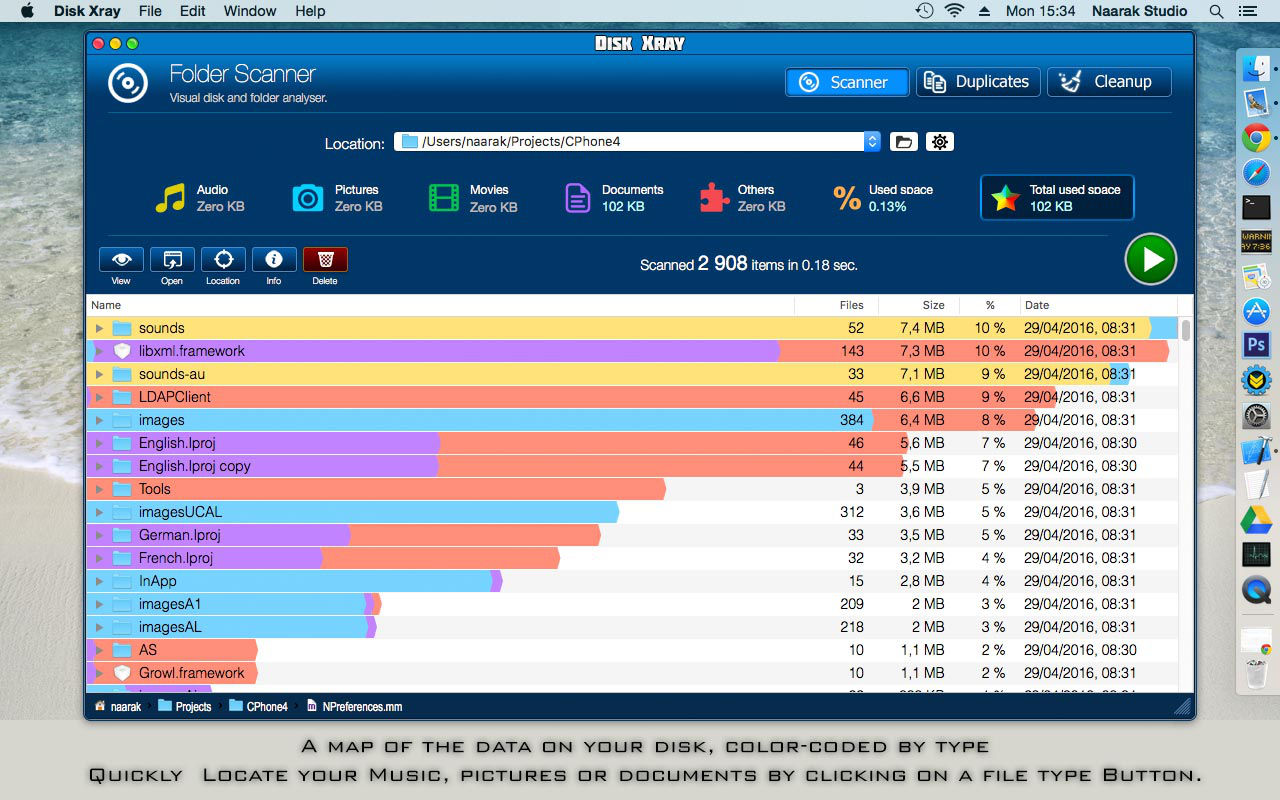Expand the libxml.framework row

click(x=99, y=351)
